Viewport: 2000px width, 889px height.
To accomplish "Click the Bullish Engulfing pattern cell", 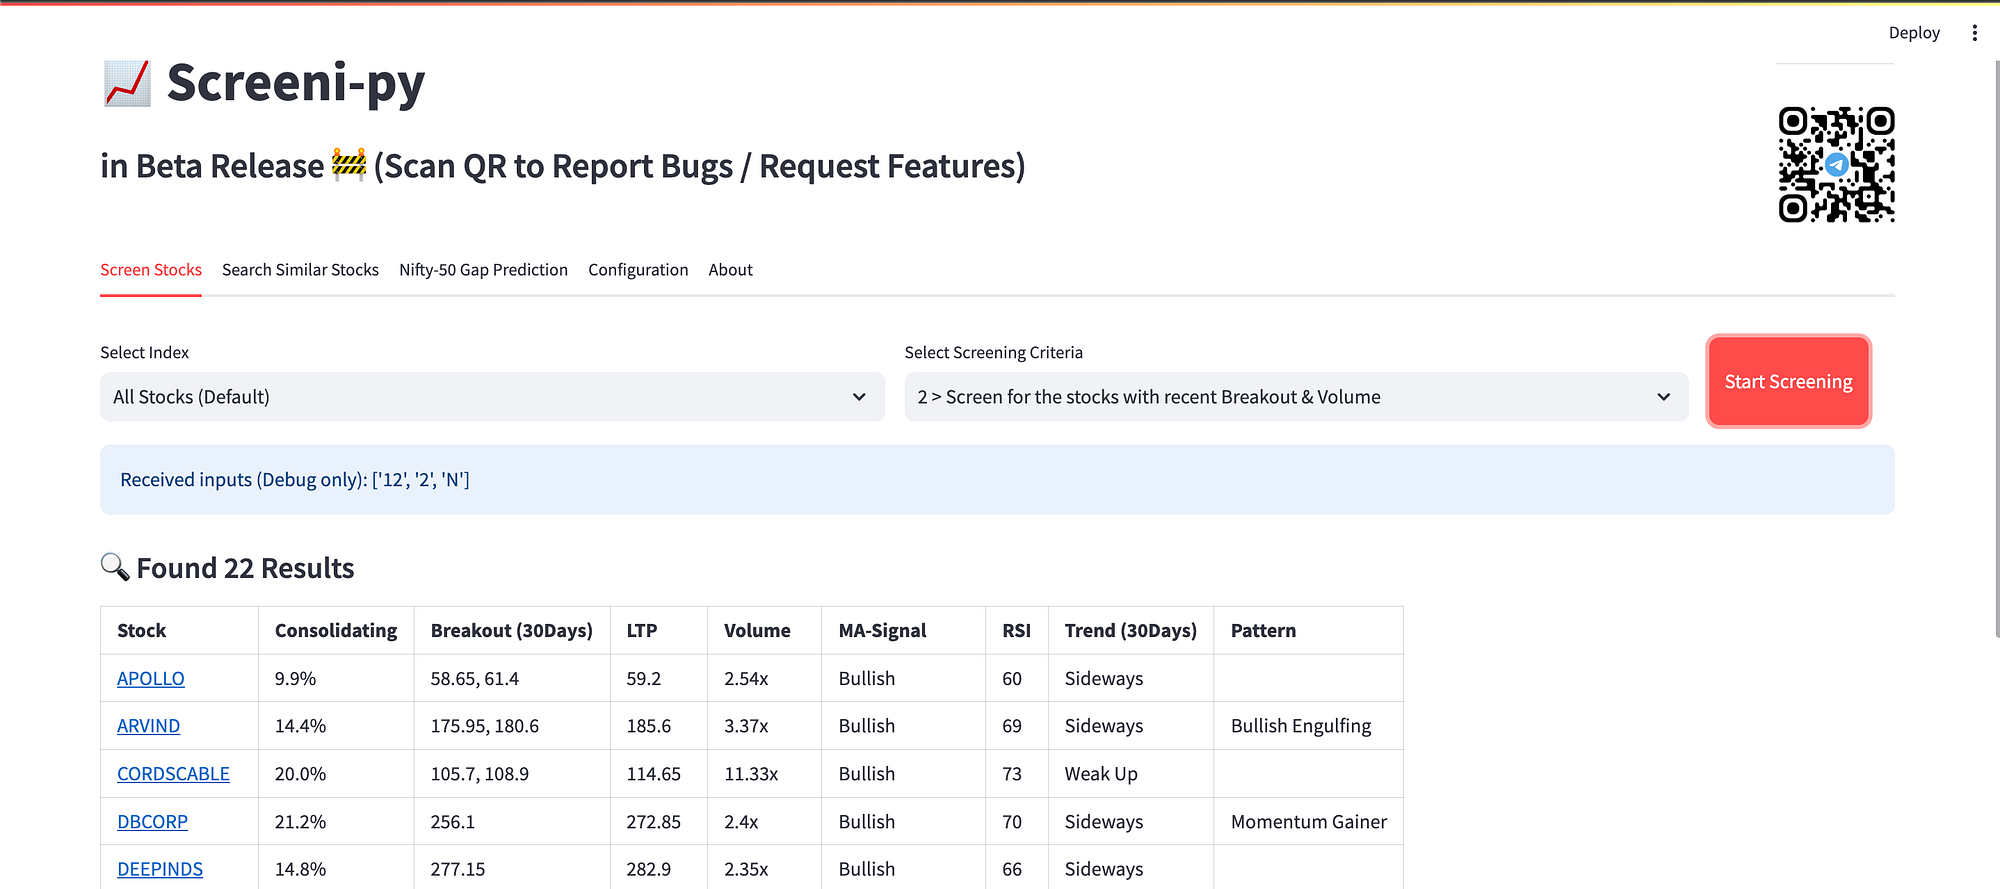I will pyautogui.click(x=1309, y=726).
